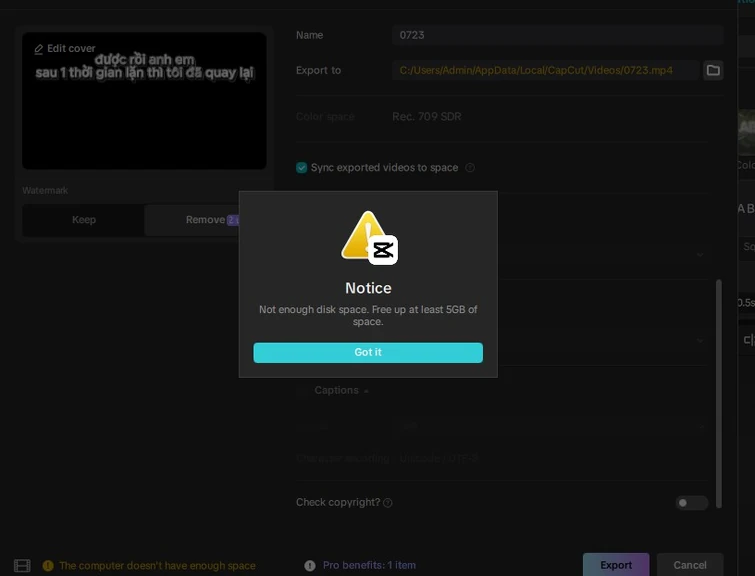Click 'The computer doesn't have enough space' text
Viewport: 755px width, 576px height.
(x=157, y=565)
